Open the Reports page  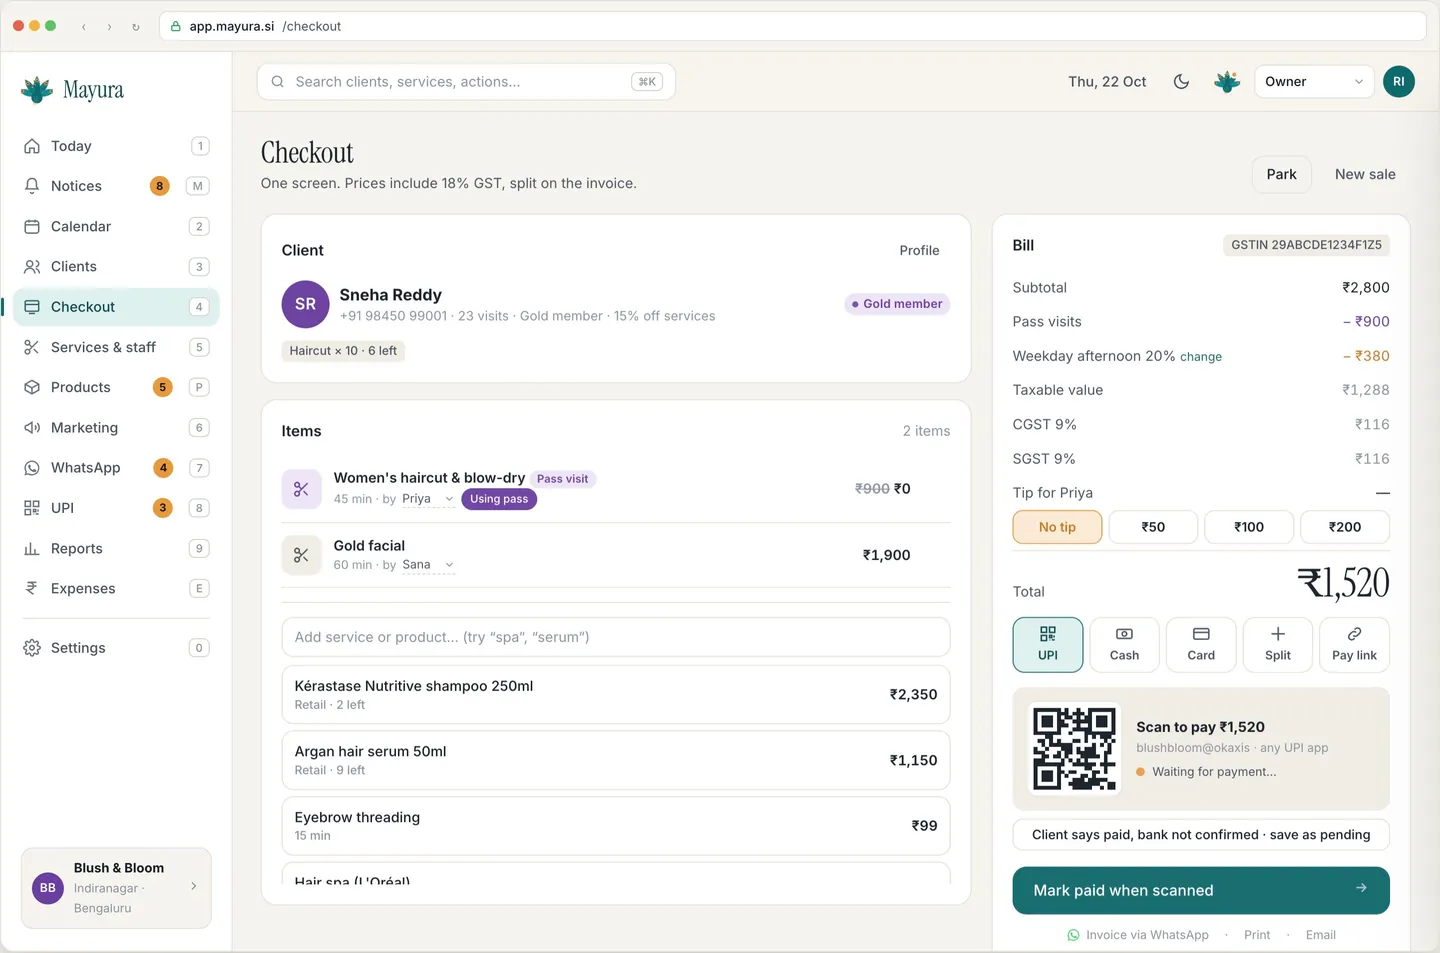click(116, 549)
